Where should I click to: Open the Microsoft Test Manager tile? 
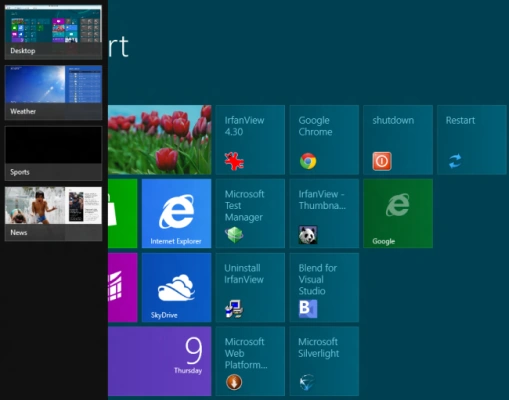pyautogui.click(x=250, y=213)
